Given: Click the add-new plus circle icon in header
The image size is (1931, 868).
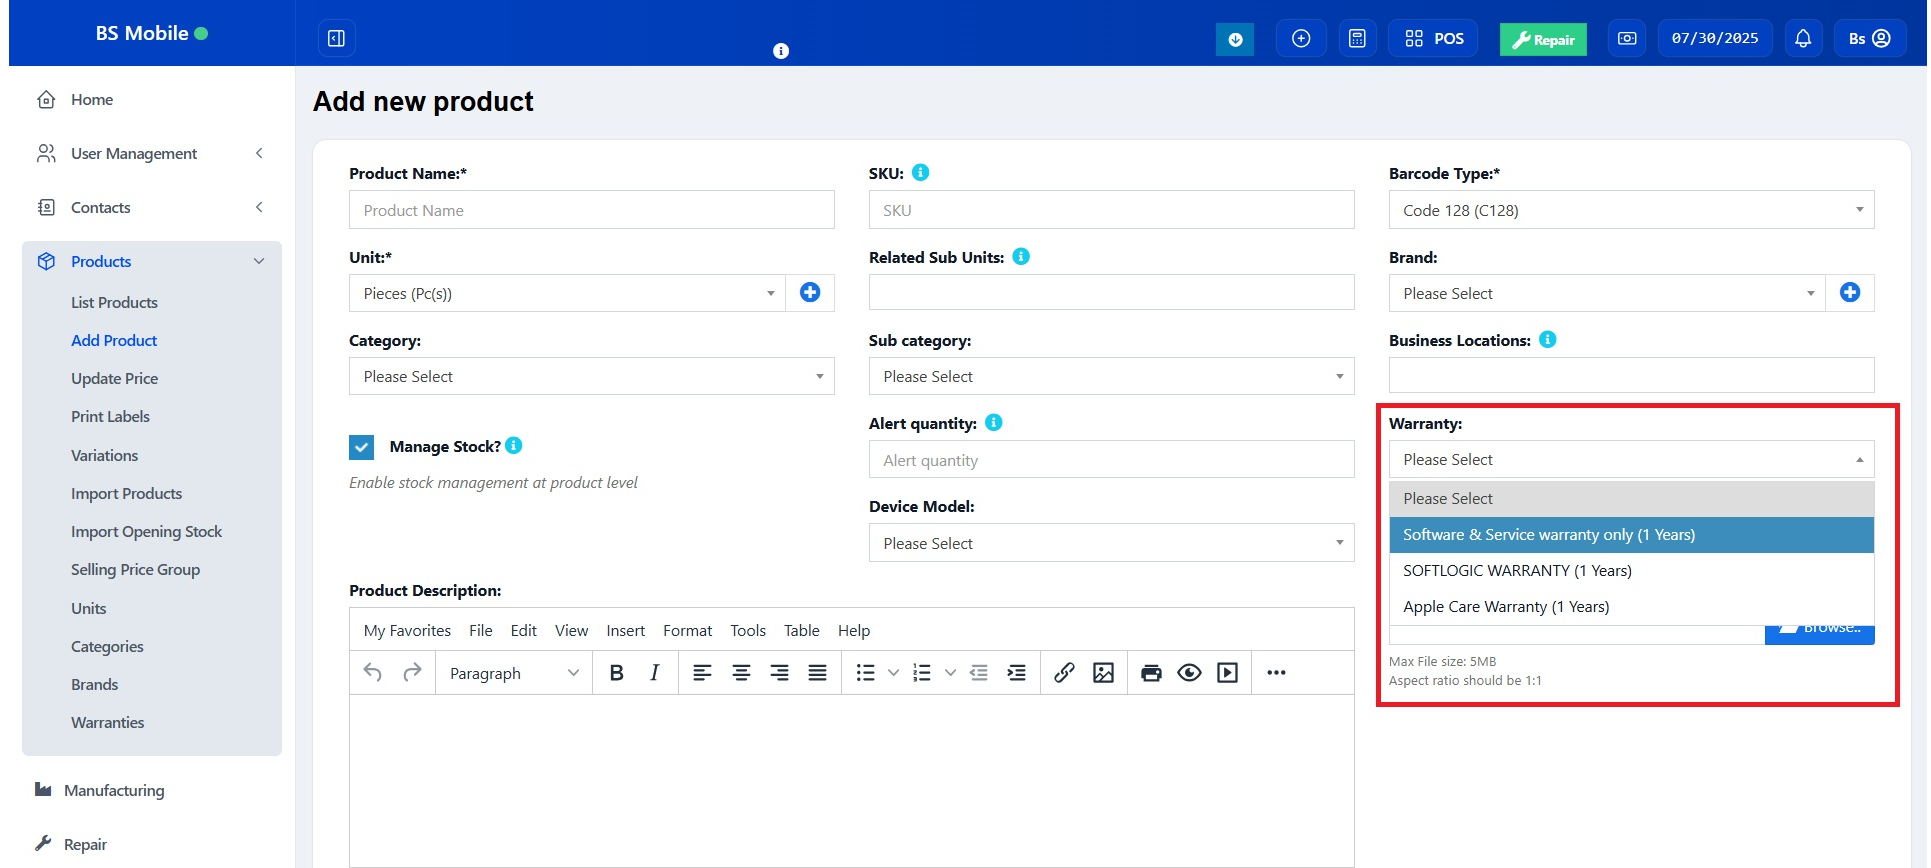Looking at the screenshot, I should coord(1301,39).
